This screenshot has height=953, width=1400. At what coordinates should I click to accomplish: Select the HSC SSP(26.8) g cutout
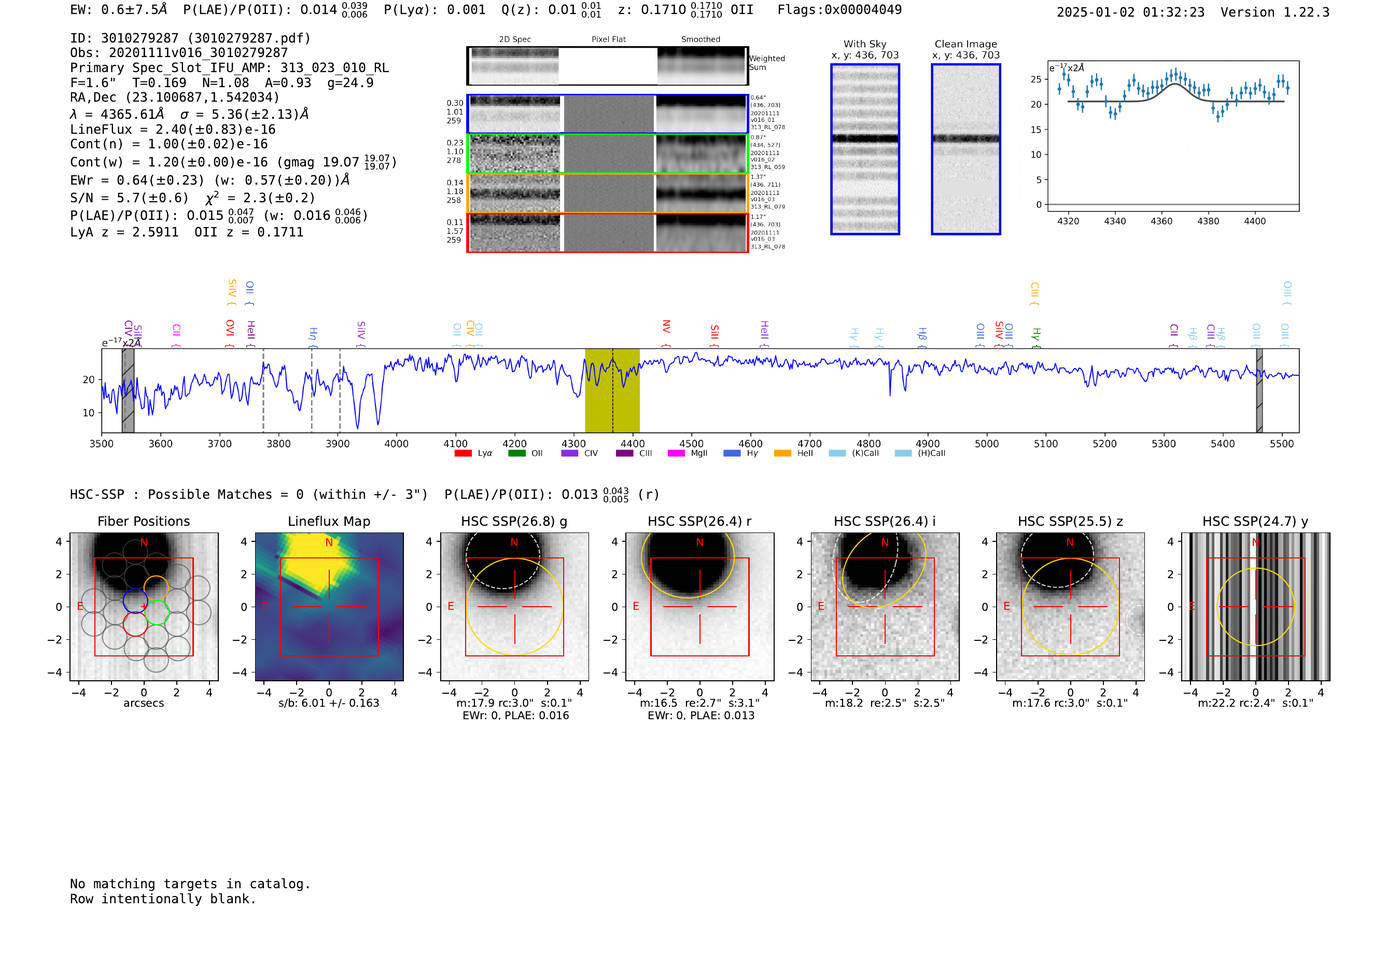pyautogui.click(x=514, y=607)
